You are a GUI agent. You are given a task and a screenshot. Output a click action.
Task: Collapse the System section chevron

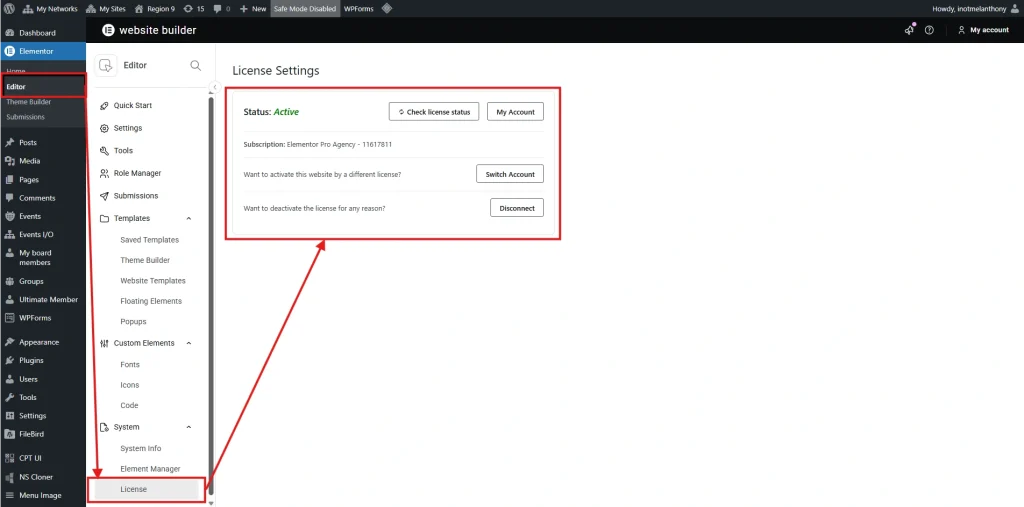(x=189, y=427)
